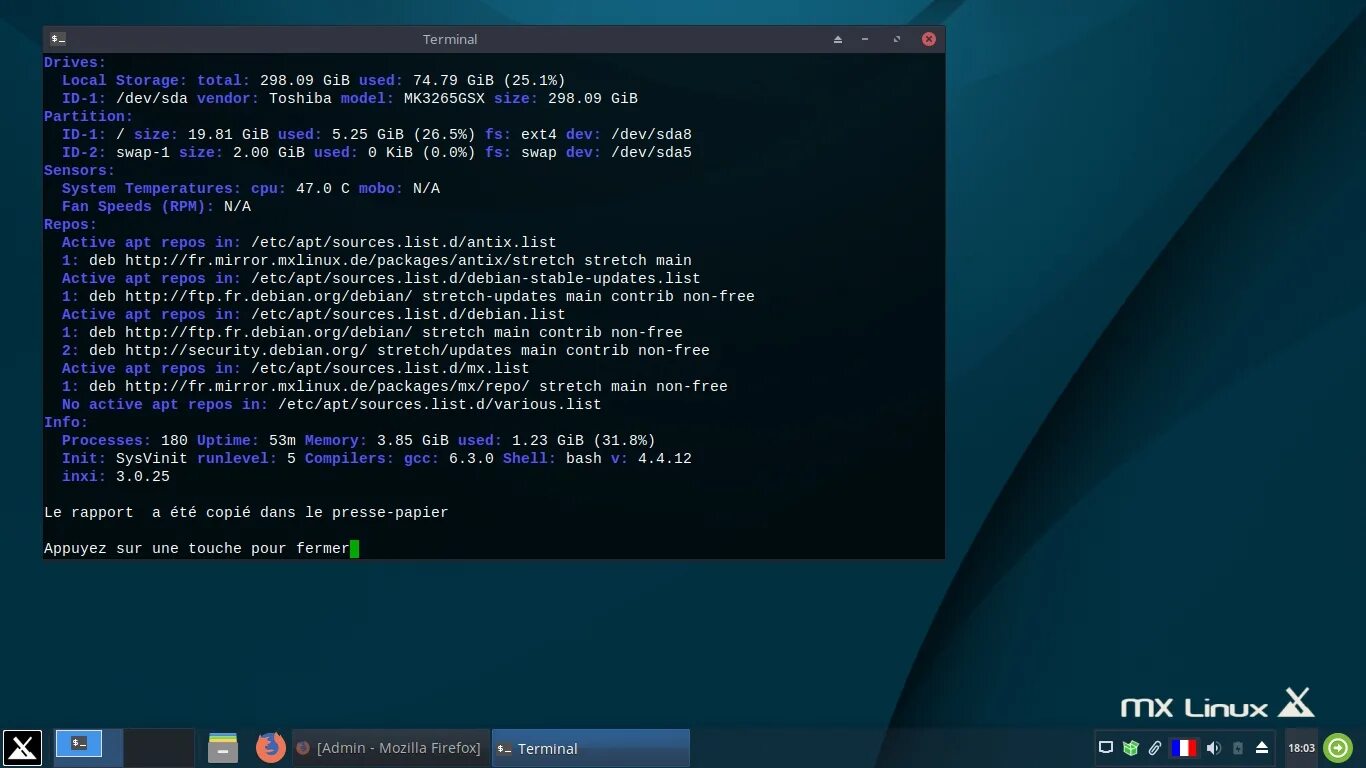Viewport: 1366px width, 768px height.
Task: Click the '47.0 C' cpu temperature
Action: (323, 188)
